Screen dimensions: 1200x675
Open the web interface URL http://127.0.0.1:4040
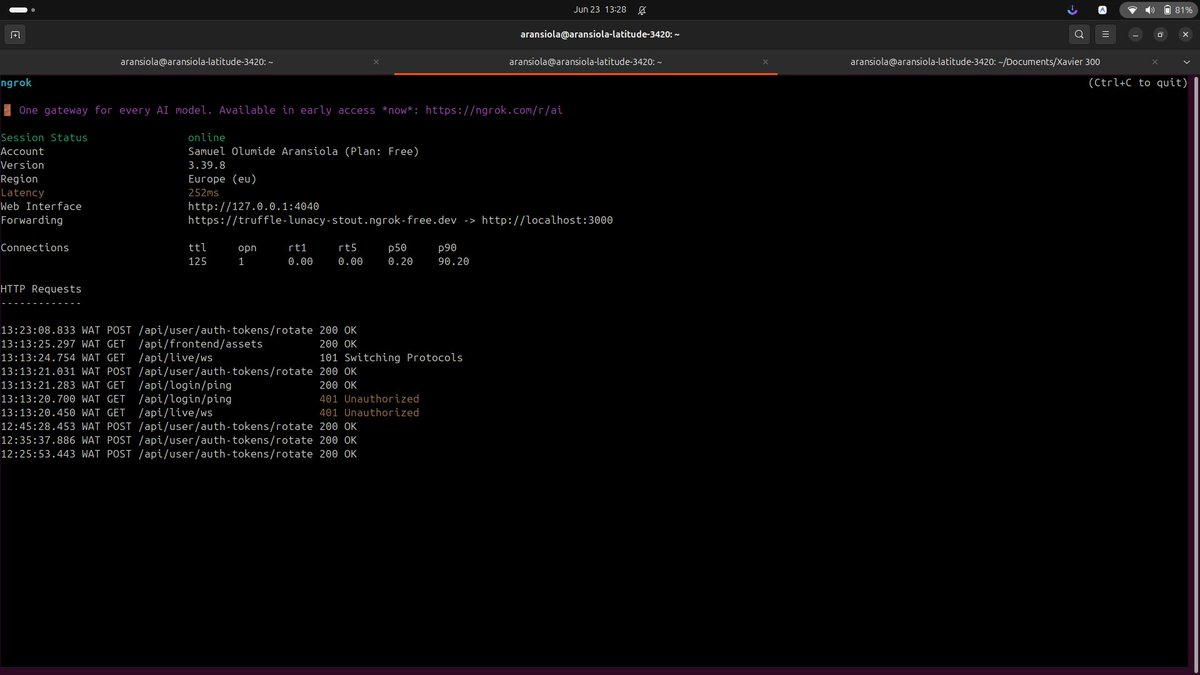pyautogui.click(x=254, y=206)
